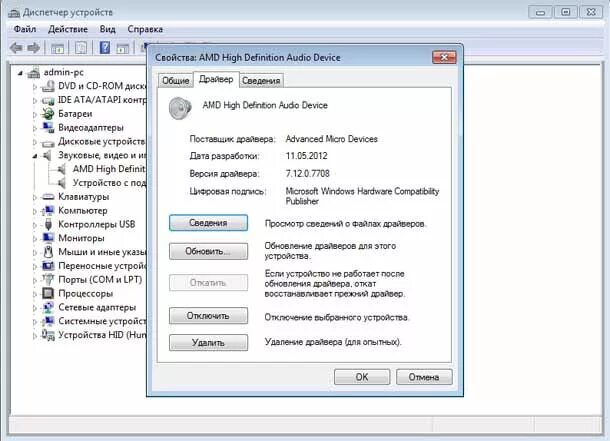The image size is (610, 441).
Task: Select the Драйвер tab
Action: (x=216, y=79)
